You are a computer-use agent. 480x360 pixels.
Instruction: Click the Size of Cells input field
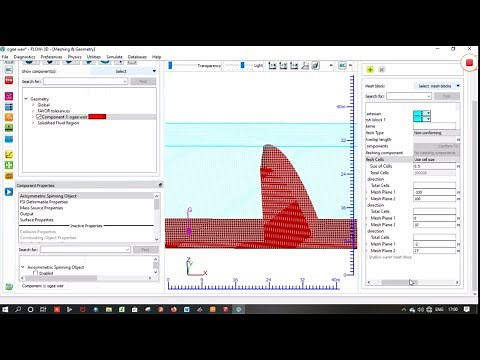(x=434, y=166)
